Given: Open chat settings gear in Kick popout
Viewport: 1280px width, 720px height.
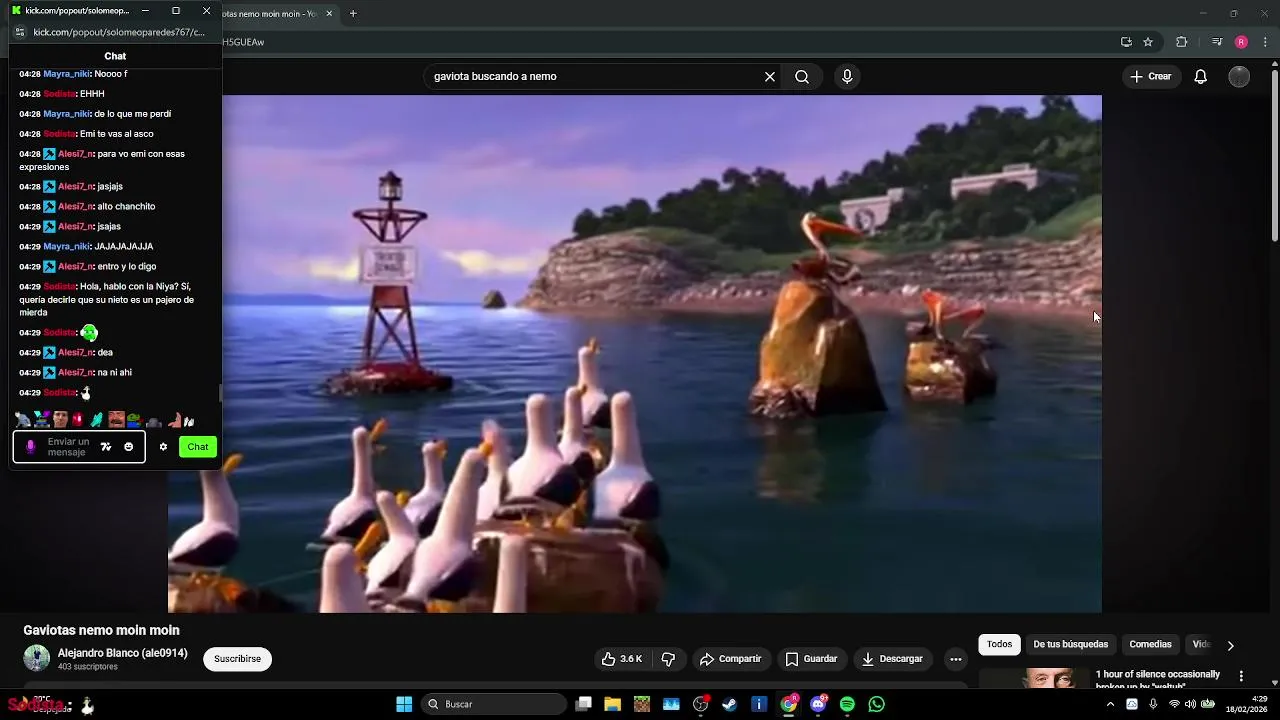Looking at the screenshot, I should 163,447.
